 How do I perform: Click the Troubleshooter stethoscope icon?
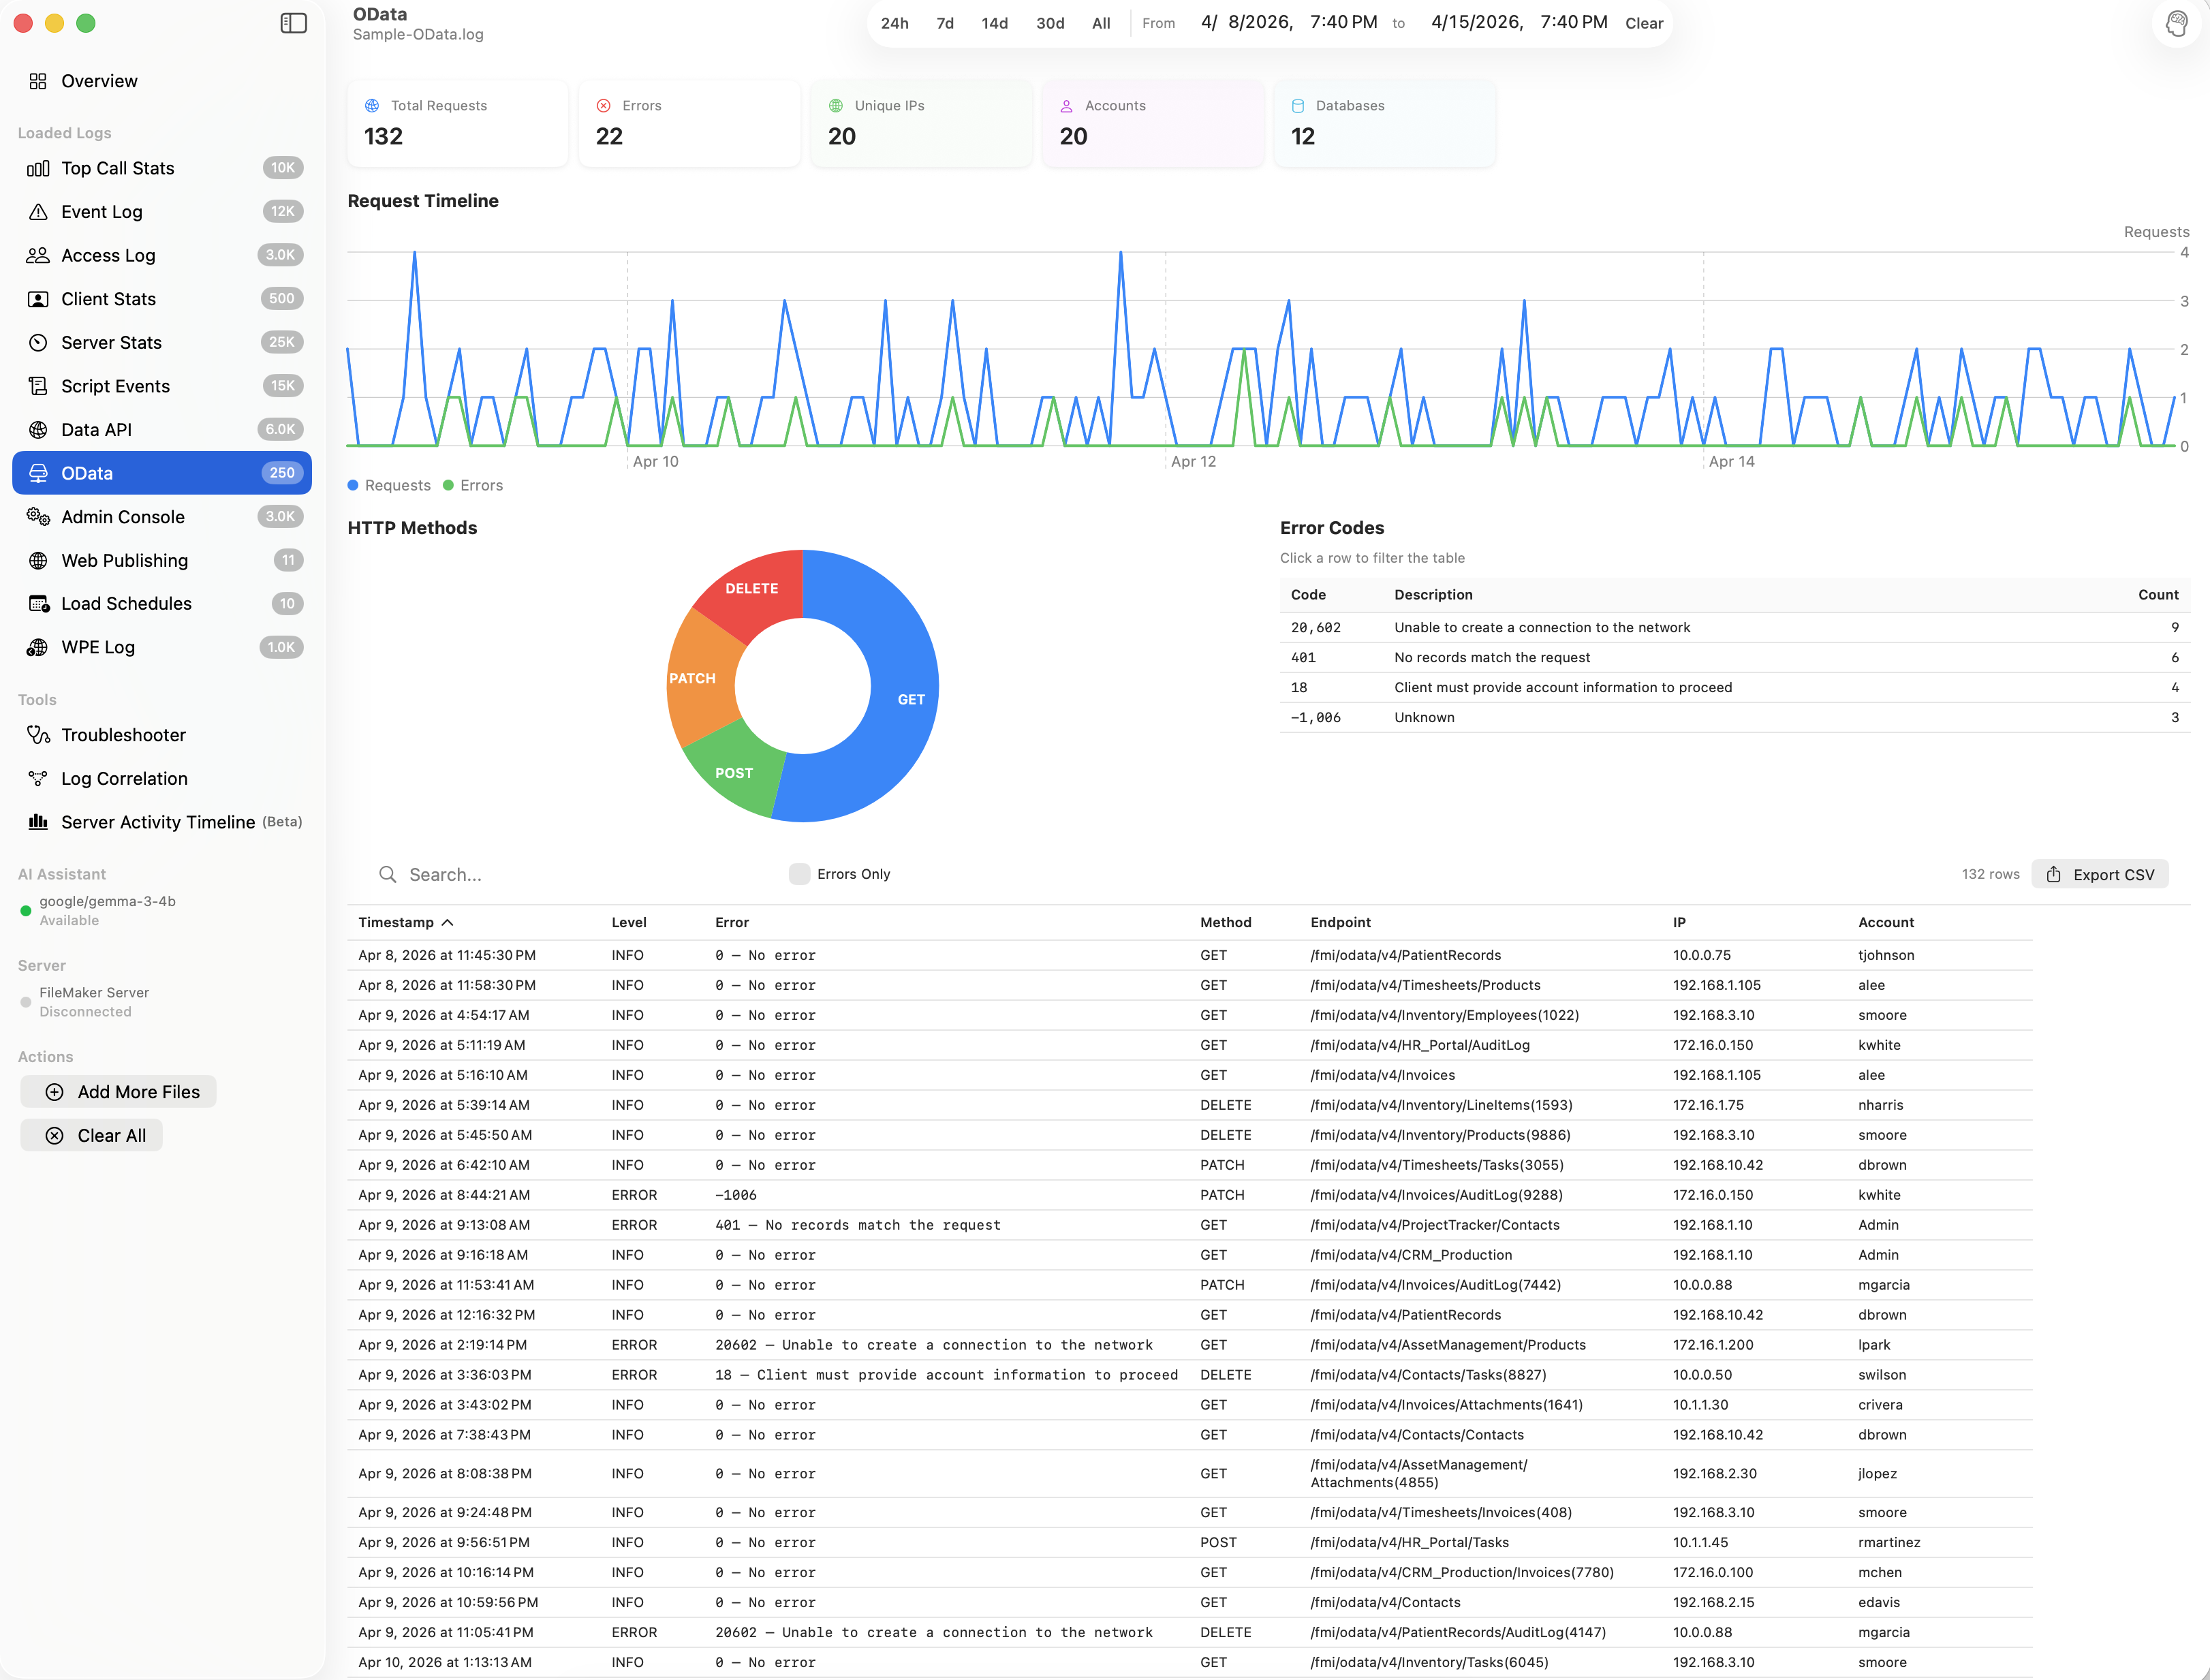tap(38, 735)
